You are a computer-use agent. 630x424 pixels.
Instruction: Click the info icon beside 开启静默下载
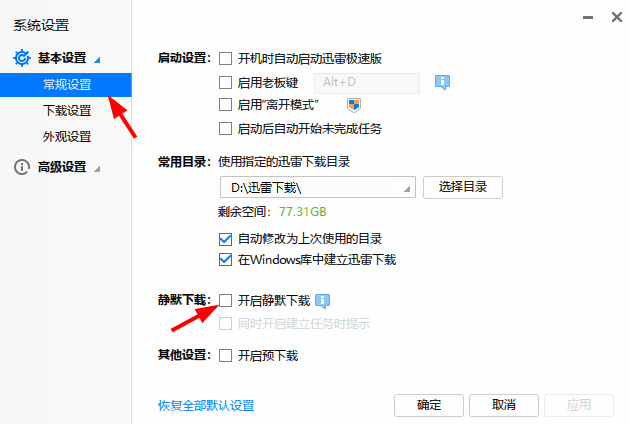[322, 301]
